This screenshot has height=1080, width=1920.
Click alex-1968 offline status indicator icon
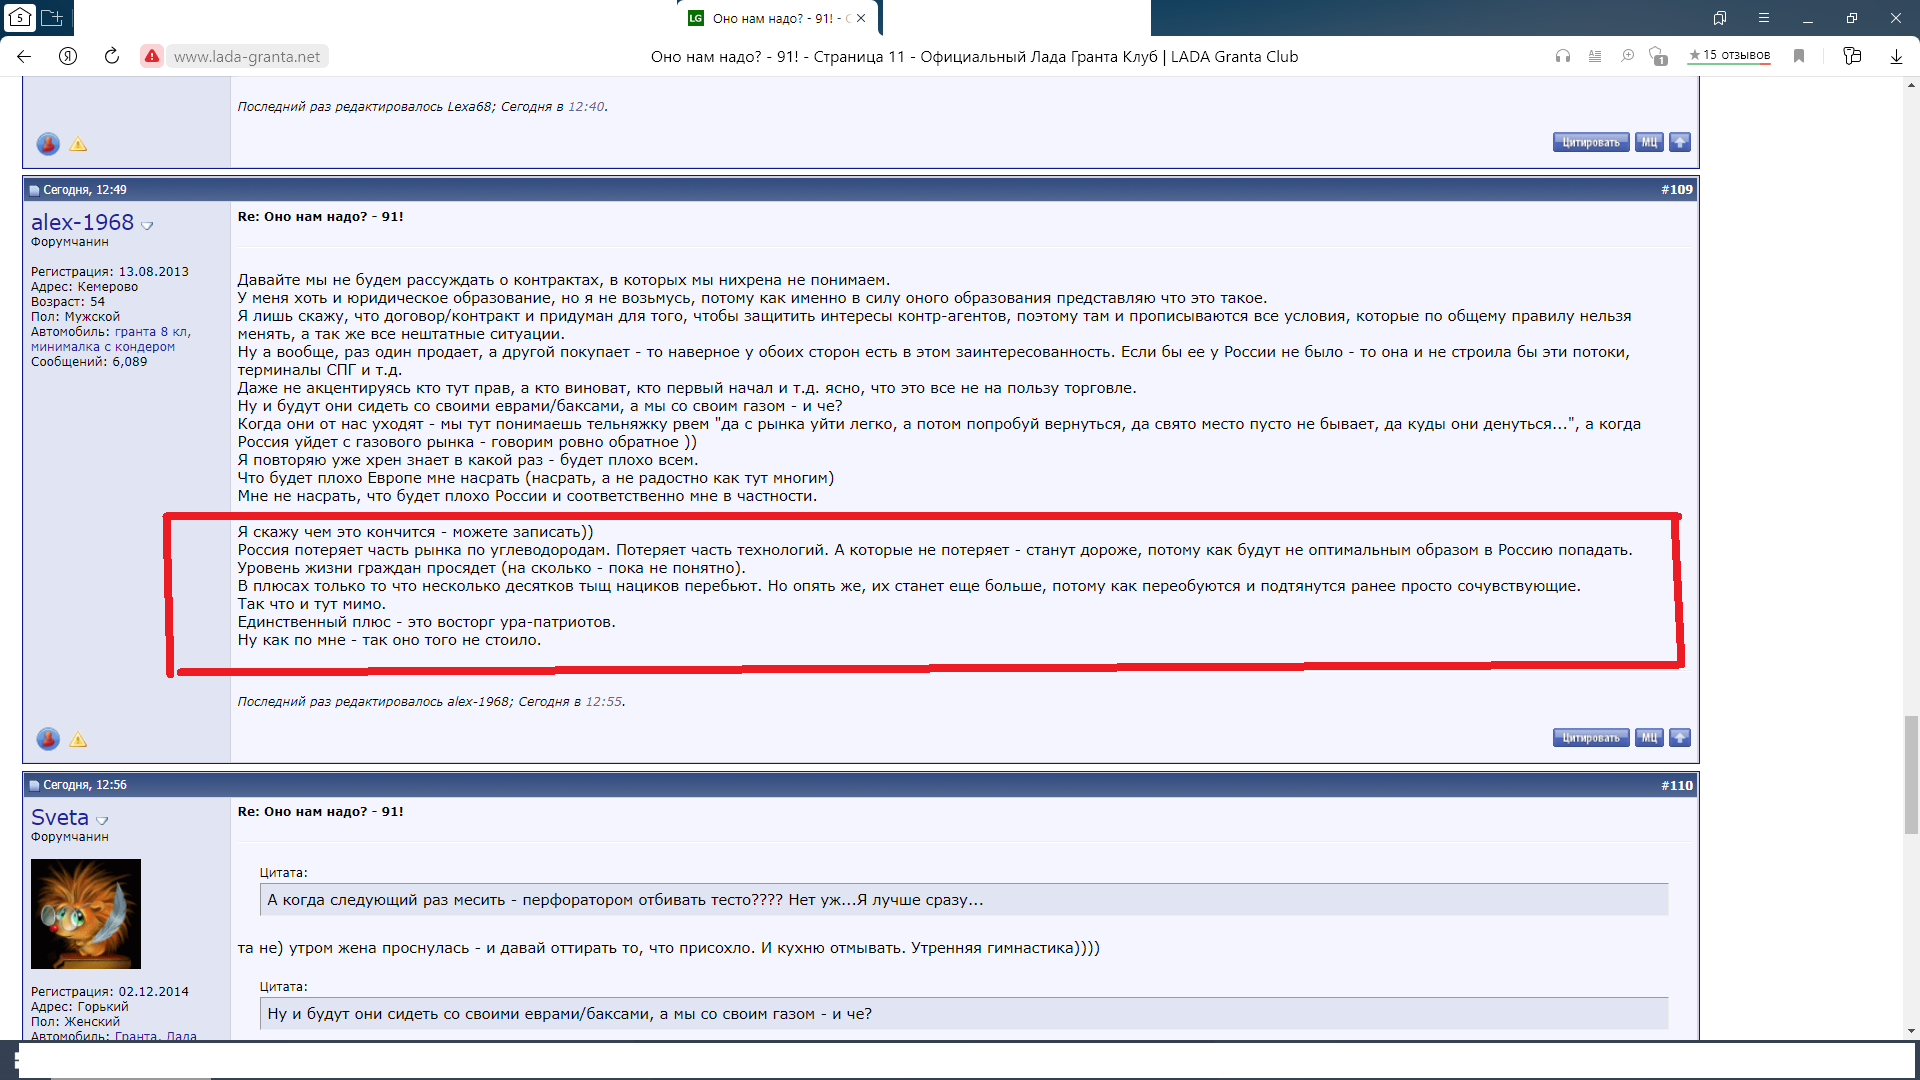click(47, 739)
